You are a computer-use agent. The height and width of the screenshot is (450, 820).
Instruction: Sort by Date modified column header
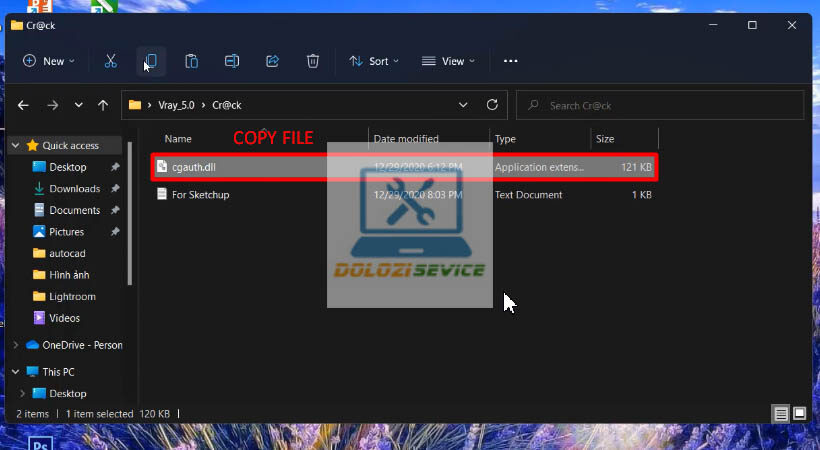click(x=406, y=139)
